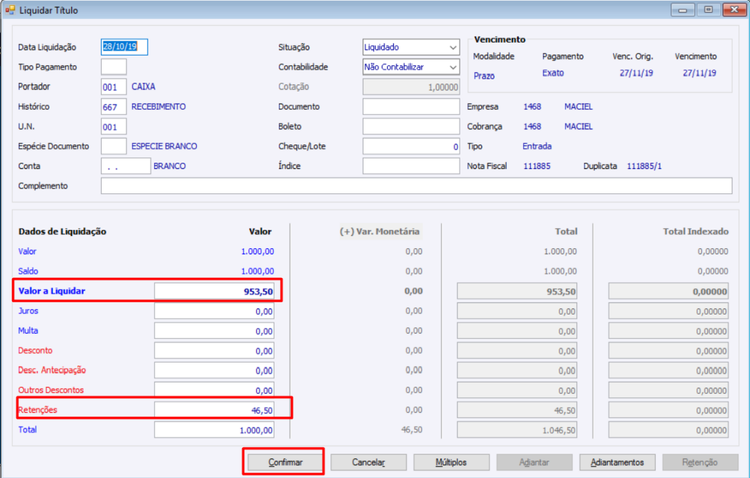Focus the Portador code field
The image size is (750, 478).
tap(114, 87)
